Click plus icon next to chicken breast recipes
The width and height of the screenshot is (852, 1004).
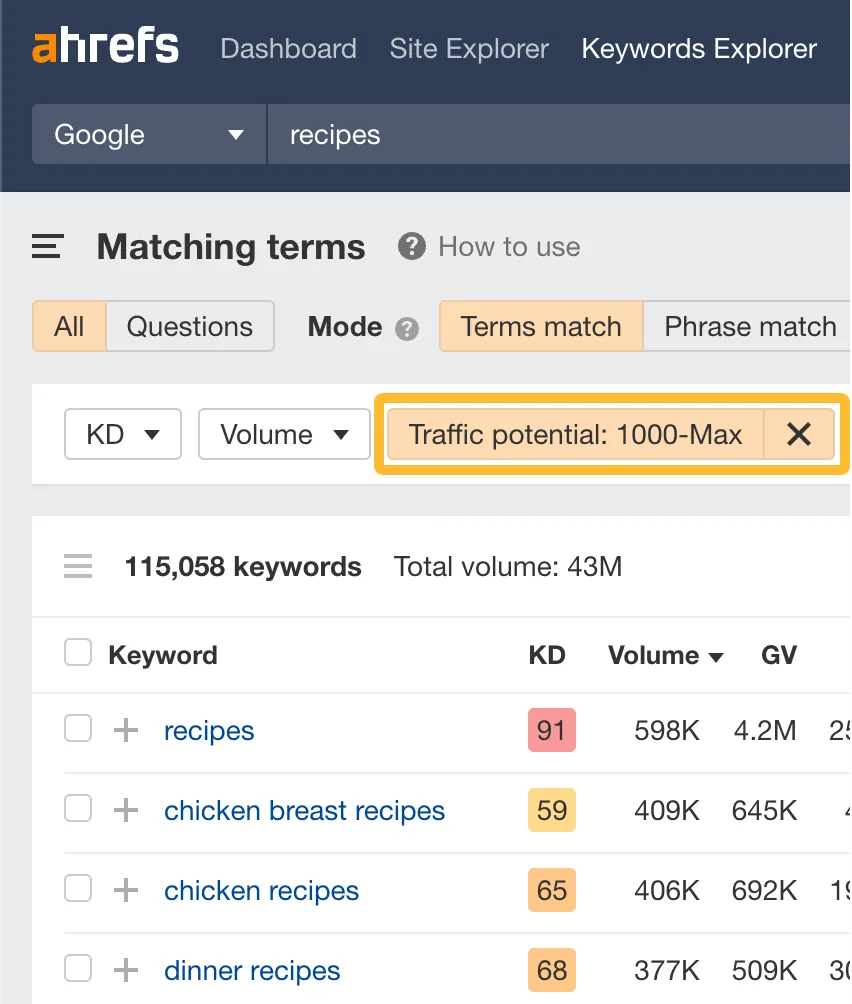[126, 810]
